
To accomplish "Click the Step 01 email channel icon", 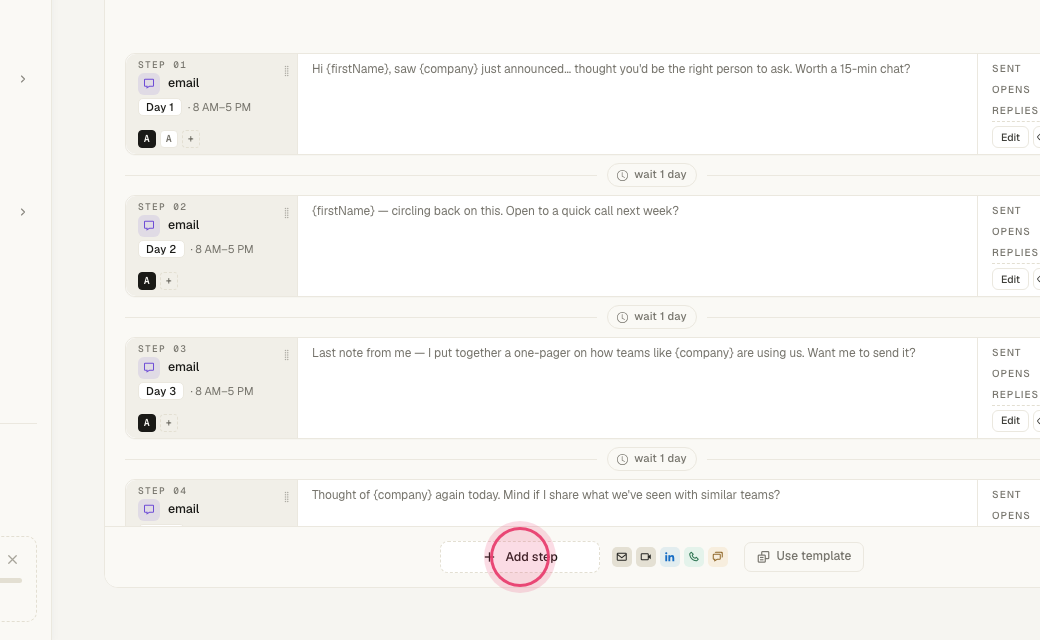I will click(x=149, y=84).
